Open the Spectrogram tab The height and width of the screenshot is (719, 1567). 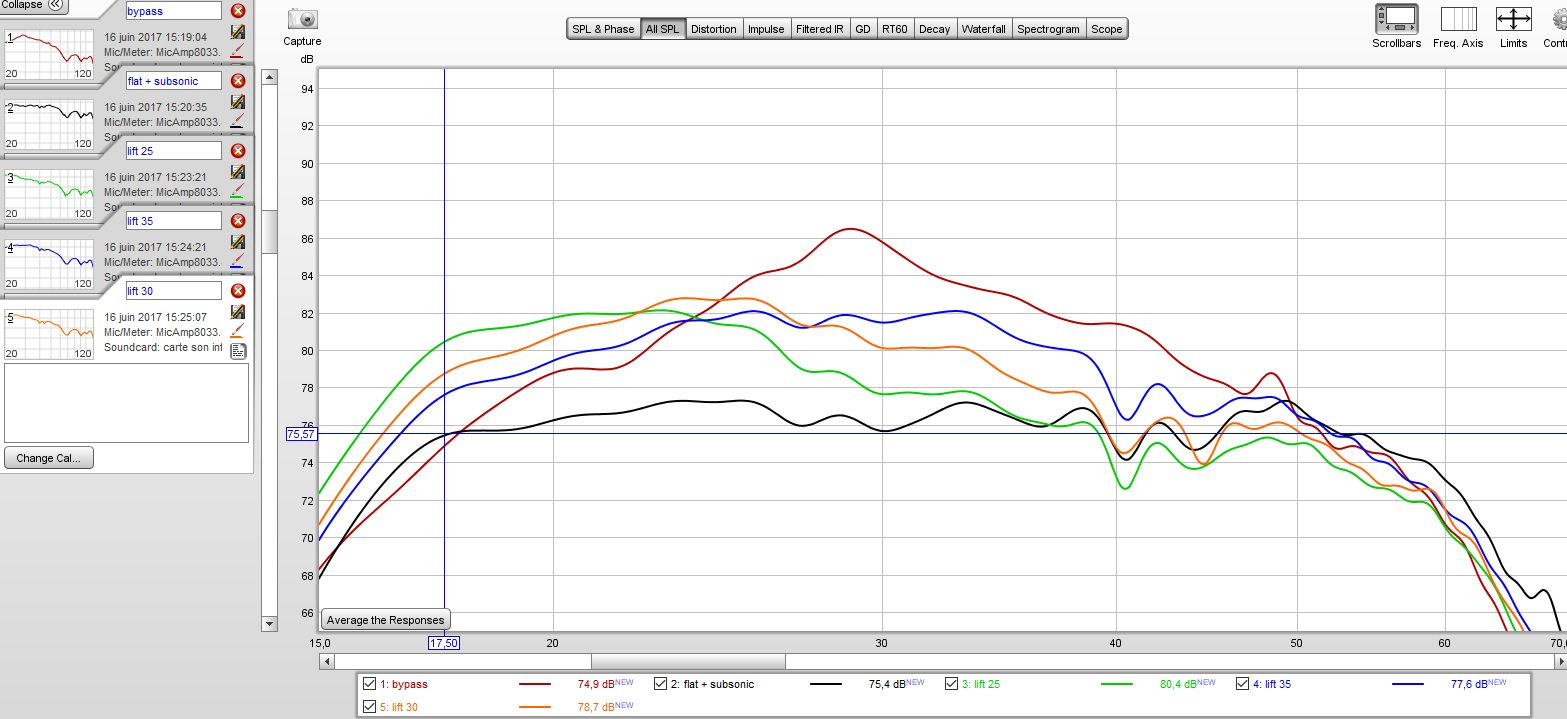(x=1049, y=29)
